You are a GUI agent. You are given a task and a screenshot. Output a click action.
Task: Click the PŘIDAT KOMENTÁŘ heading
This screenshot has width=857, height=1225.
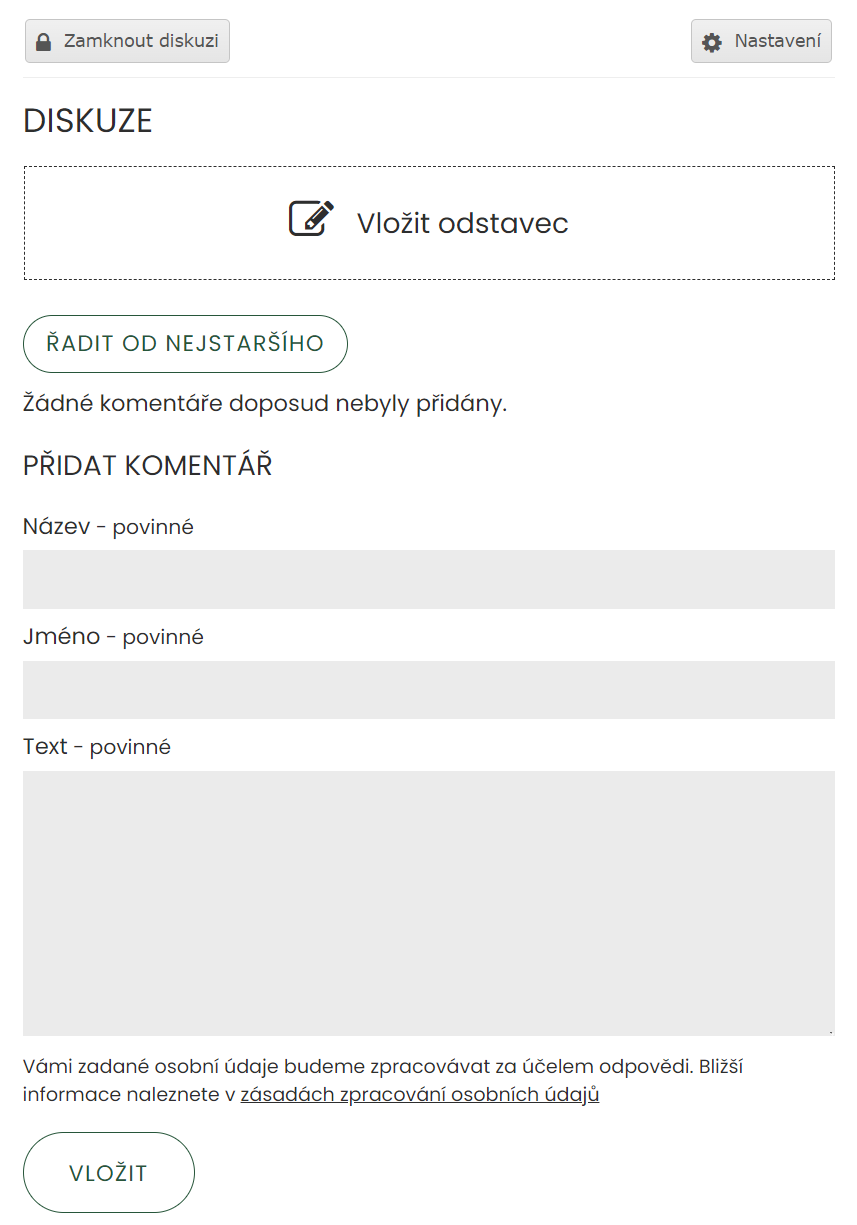point(147,466)
